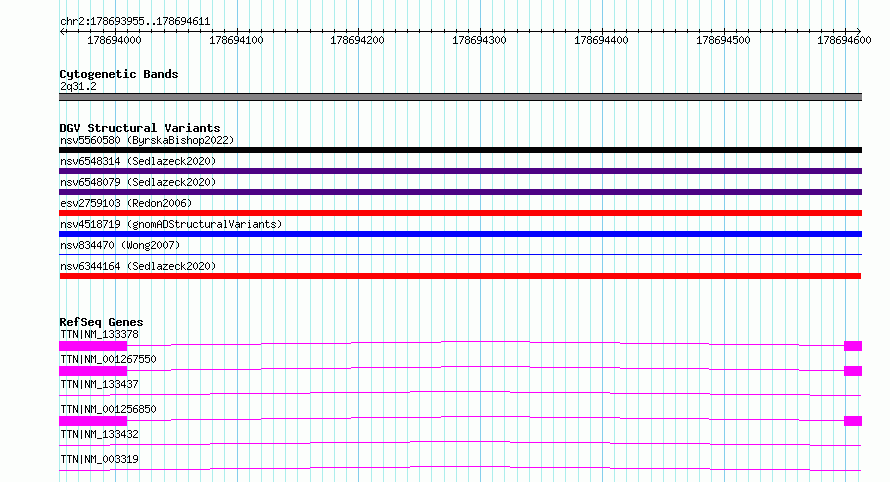Open variant nsv6548314 (Sedlazeck2020) label
The width and height of the screenshot is (890, 482).
coord(138,161)
